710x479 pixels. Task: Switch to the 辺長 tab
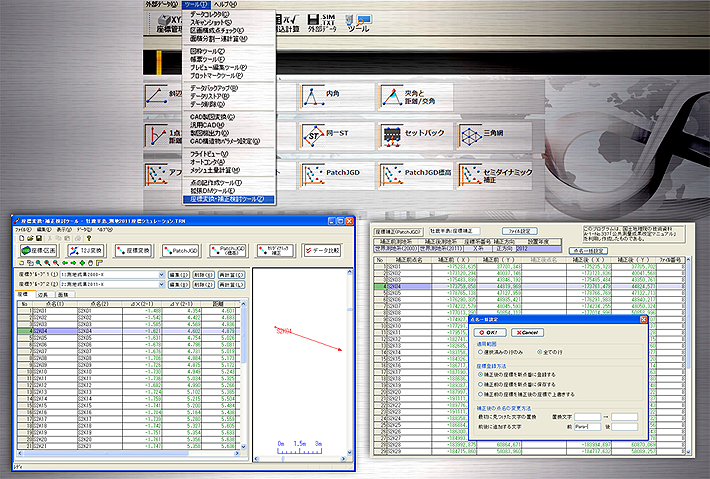coord(43,295)
